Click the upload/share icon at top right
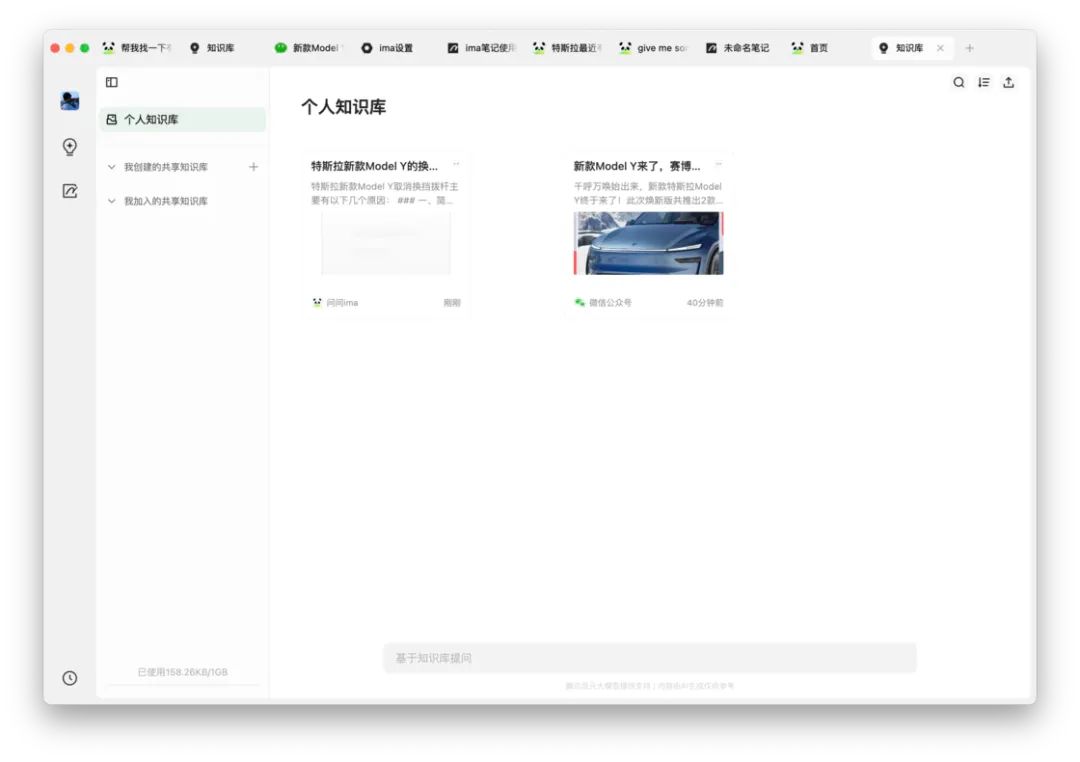The width and height of the screenshot is (1080, 762). [x=1008, y=83]
